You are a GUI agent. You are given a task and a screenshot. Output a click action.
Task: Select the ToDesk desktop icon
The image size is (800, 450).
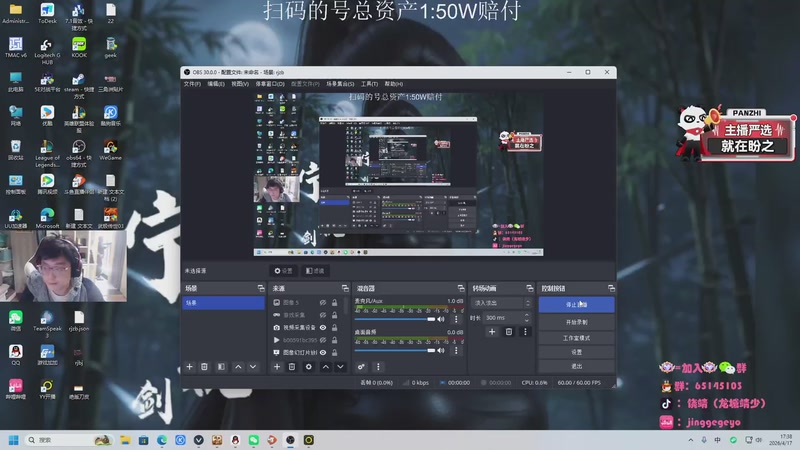[47, 13]
